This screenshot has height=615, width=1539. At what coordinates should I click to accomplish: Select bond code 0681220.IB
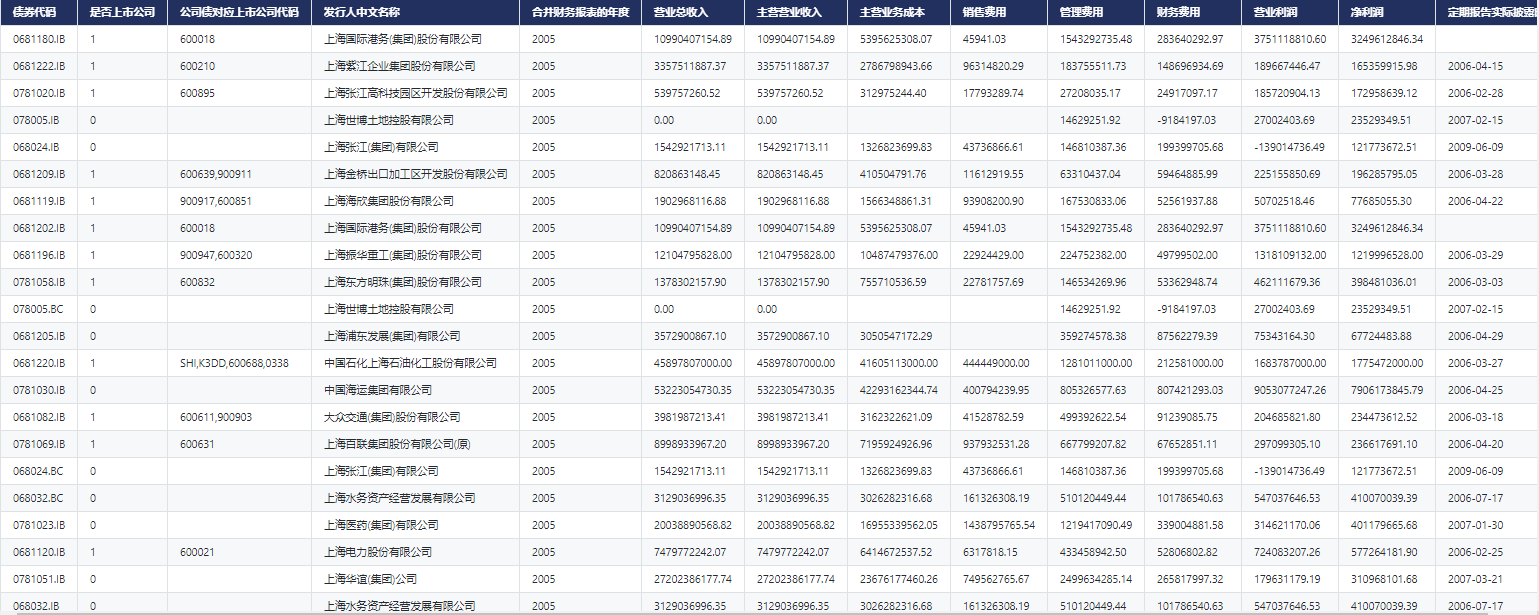click(39, 363)
